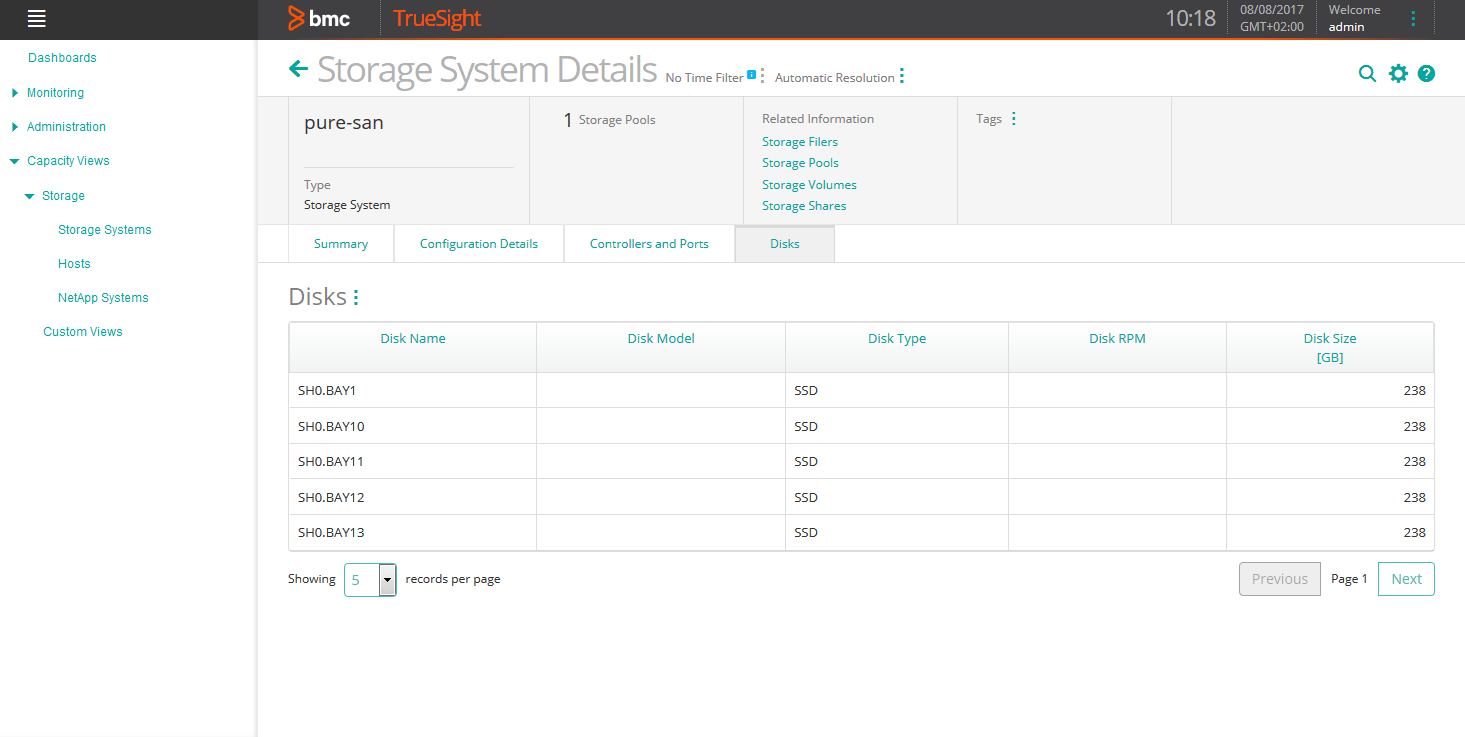Open the admin user options menu
This screenshot has width=1465, height=737.
point(1413,18)
